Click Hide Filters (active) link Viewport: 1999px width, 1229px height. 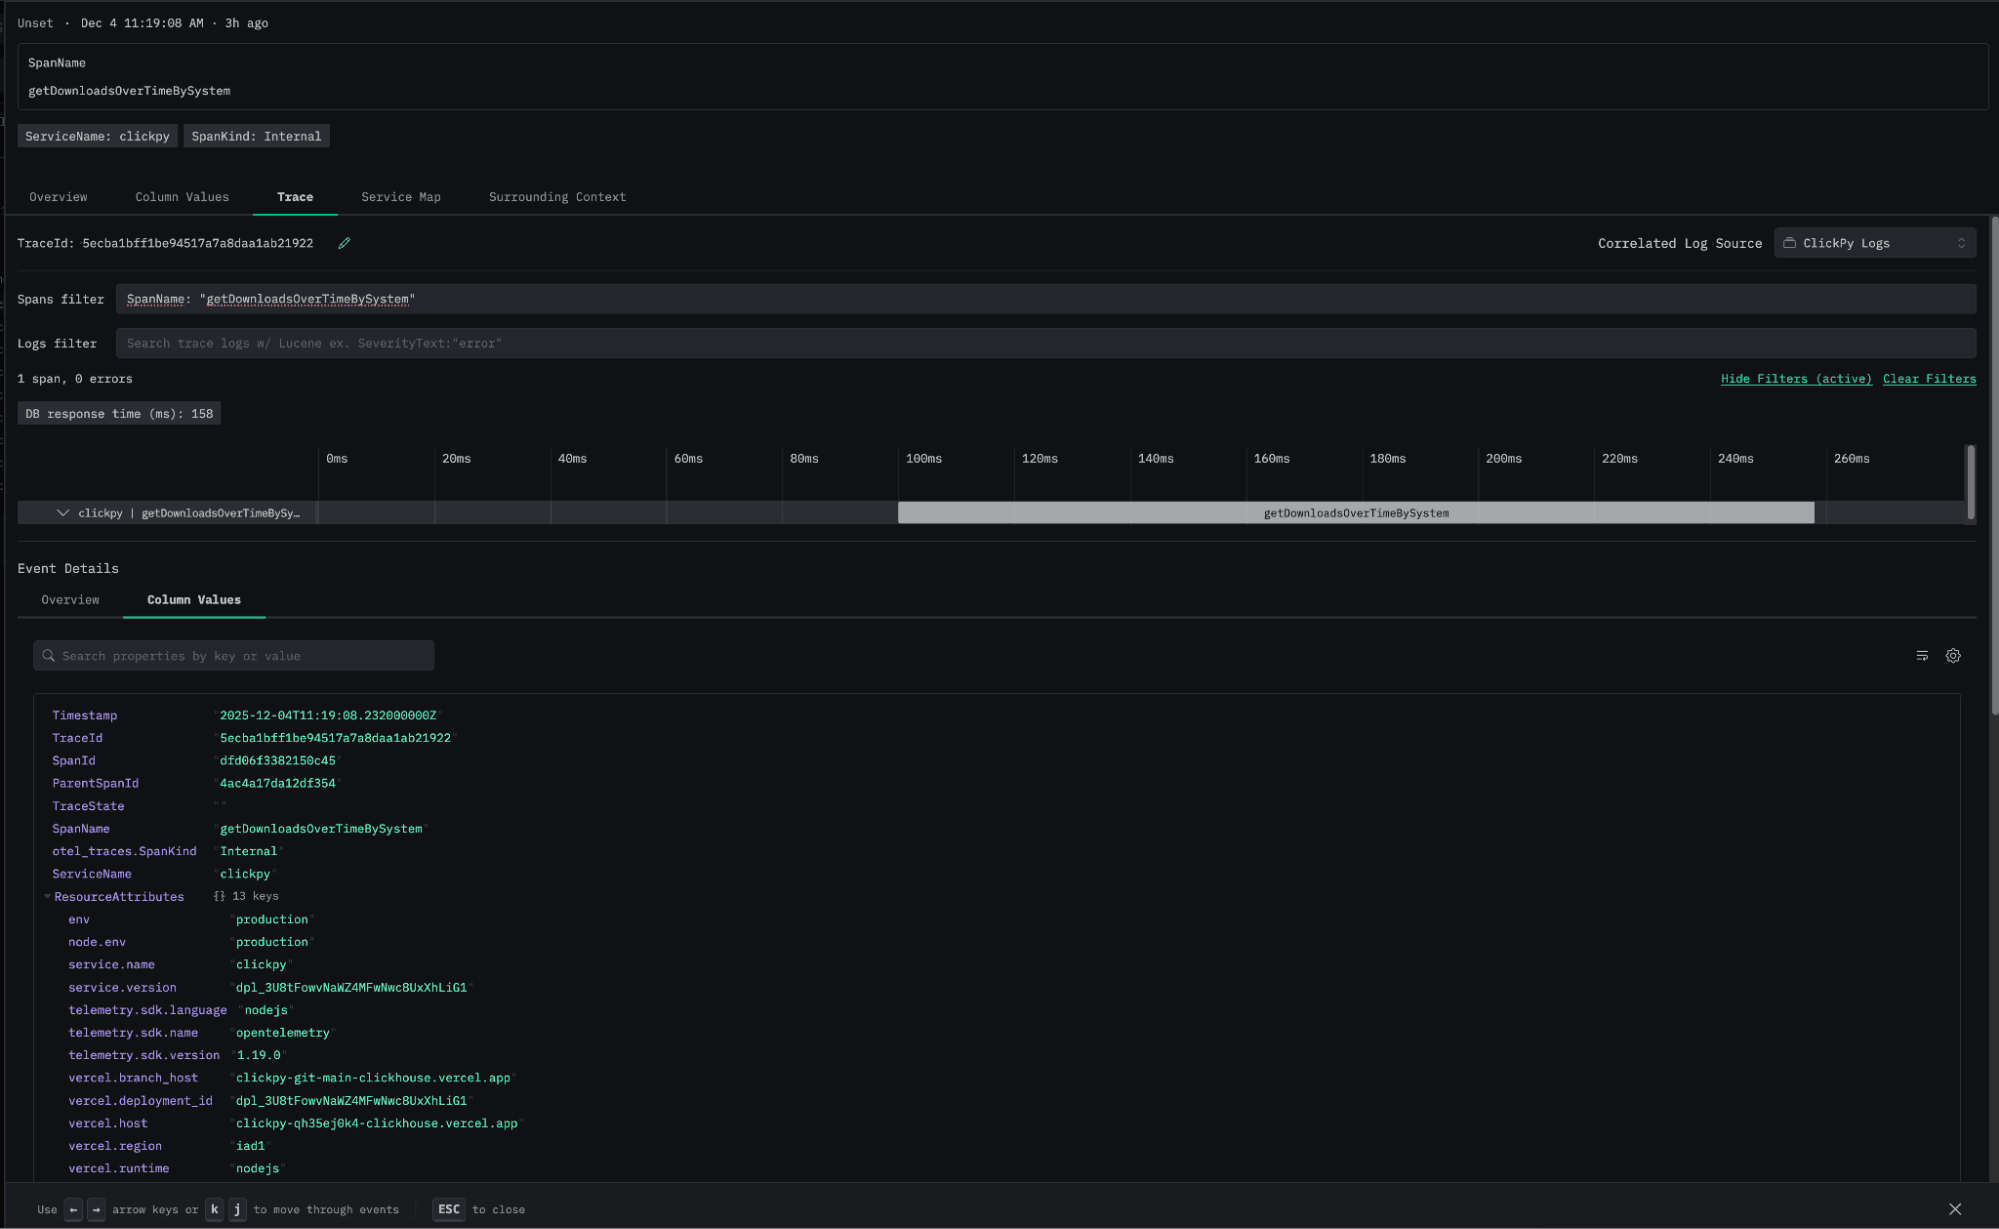(x=1795, y=379)
